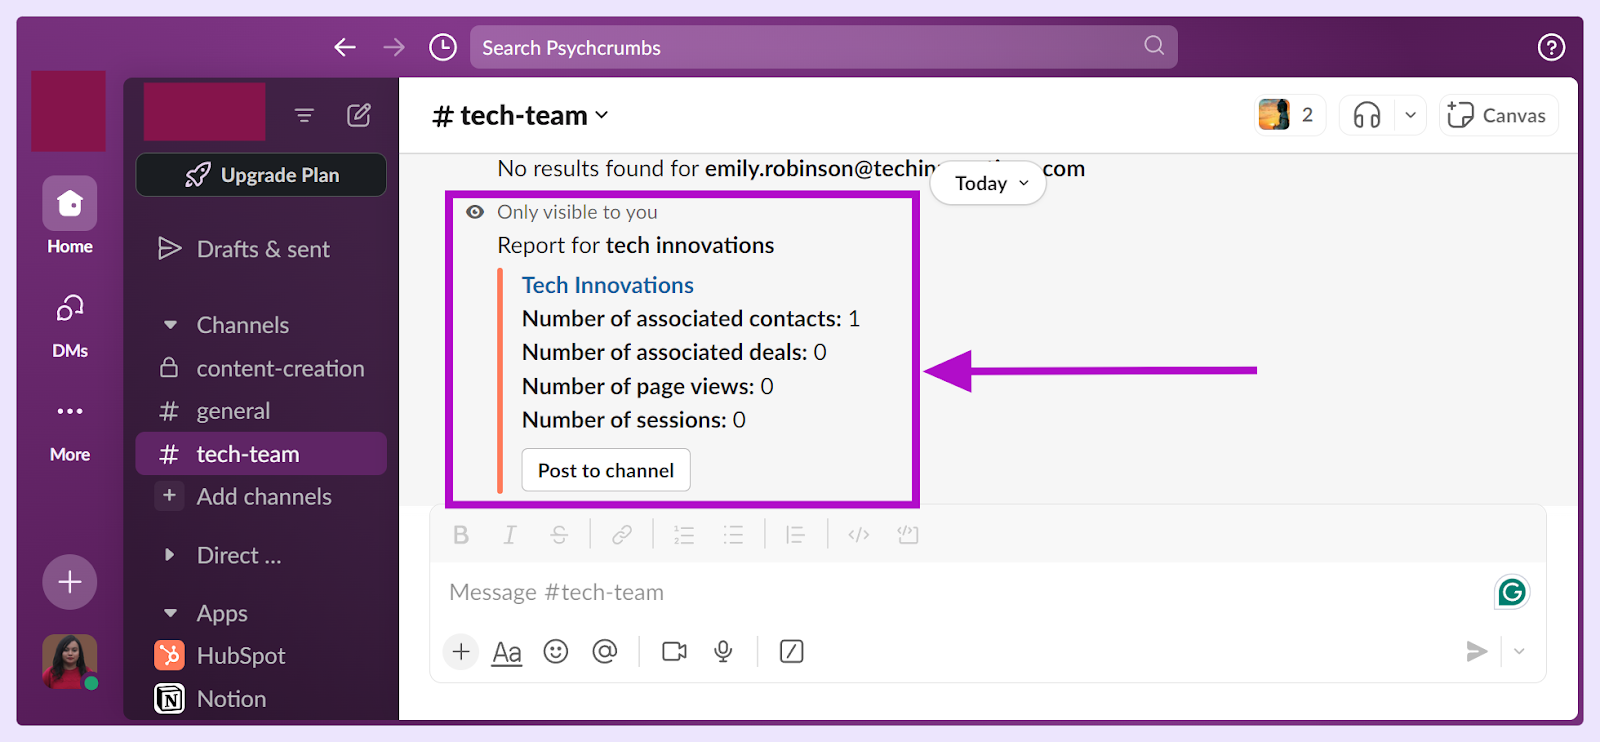Image resolution: width=1600 pixels, height=742 pixels.
Task: Select the Home tab in sidebar
Action: pyautogui.click(x=70, y=216)
